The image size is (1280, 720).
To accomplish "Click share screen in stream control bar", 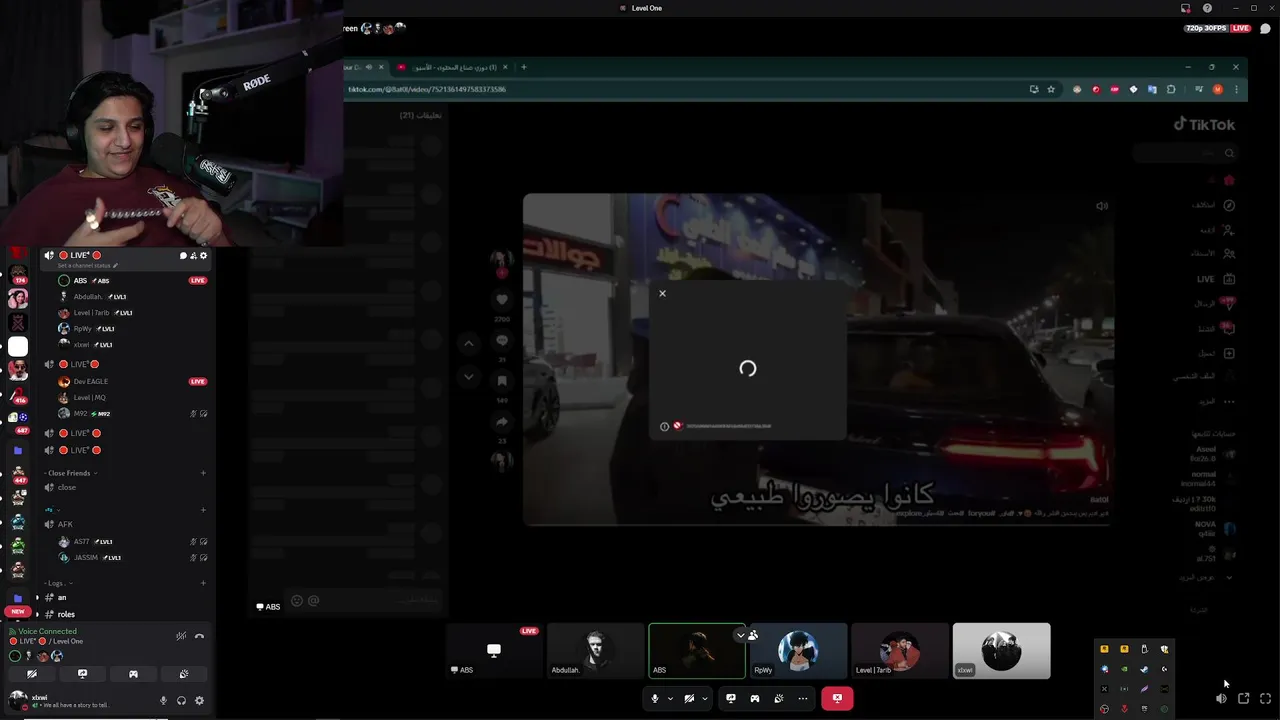I will [731, 699].
